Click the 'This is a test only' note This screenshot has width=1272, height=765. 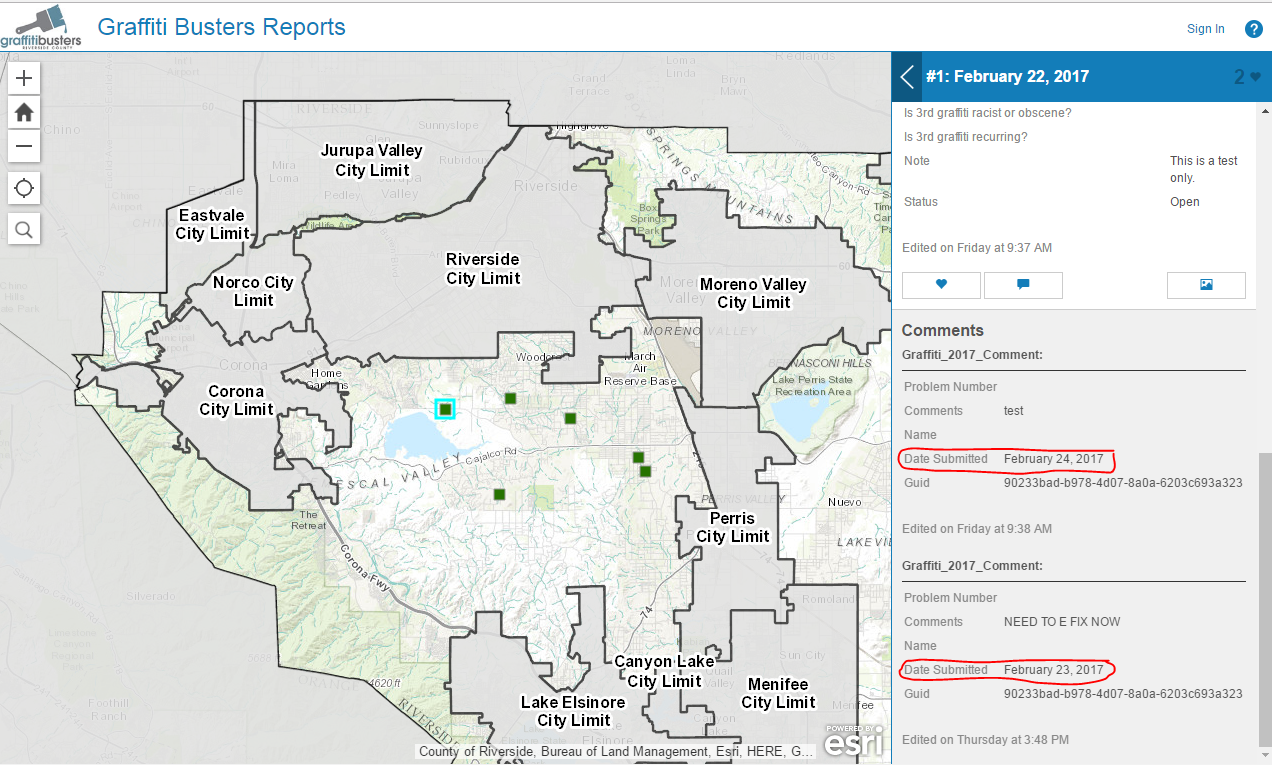(x=1204, y=169)
